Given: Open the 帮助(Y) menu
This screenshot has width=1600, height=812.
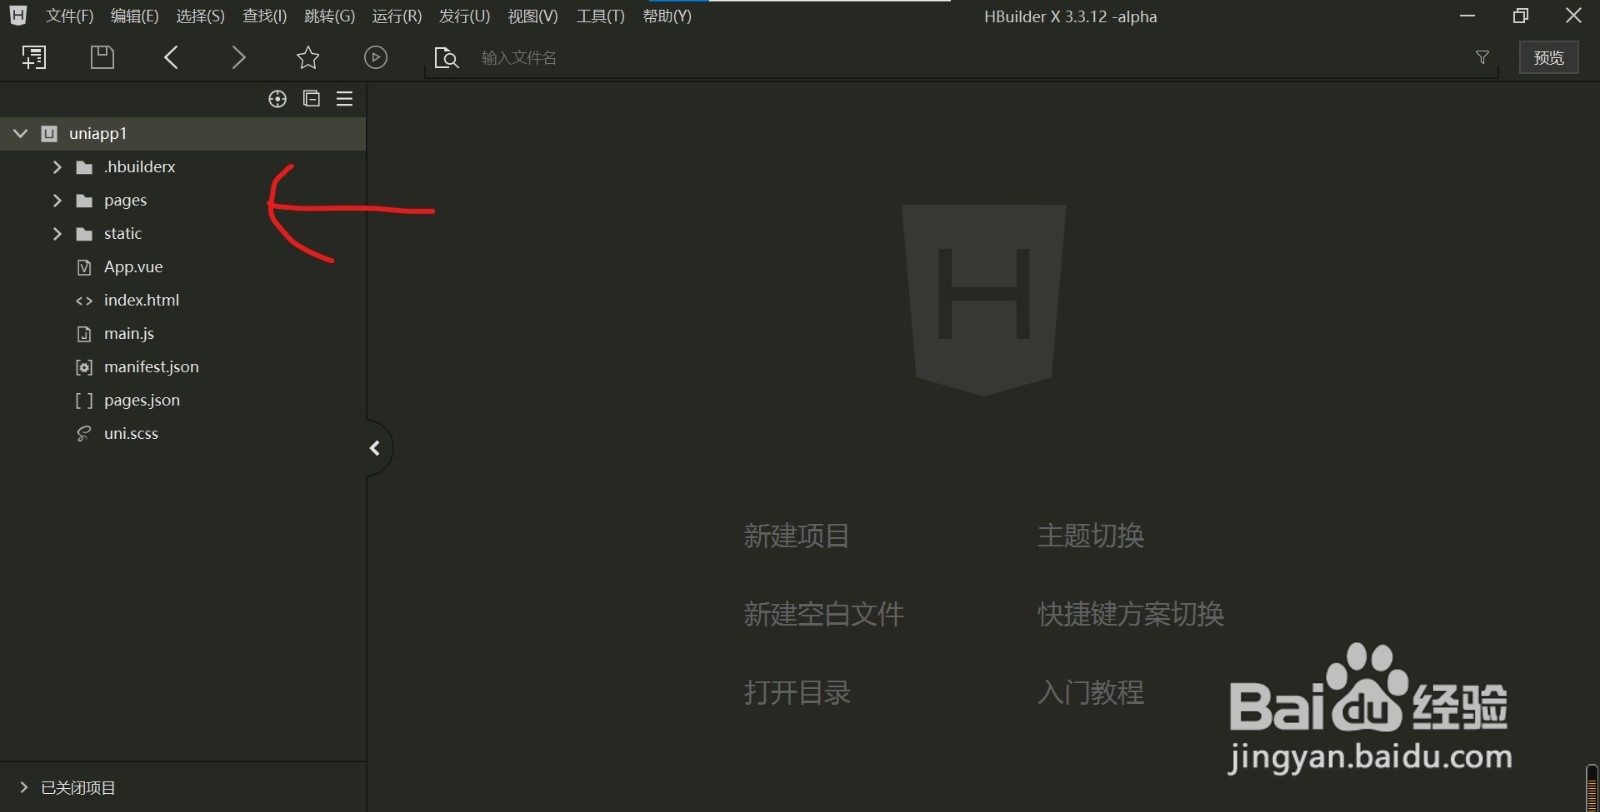Looking at the screenshot, I should point(667,16).
